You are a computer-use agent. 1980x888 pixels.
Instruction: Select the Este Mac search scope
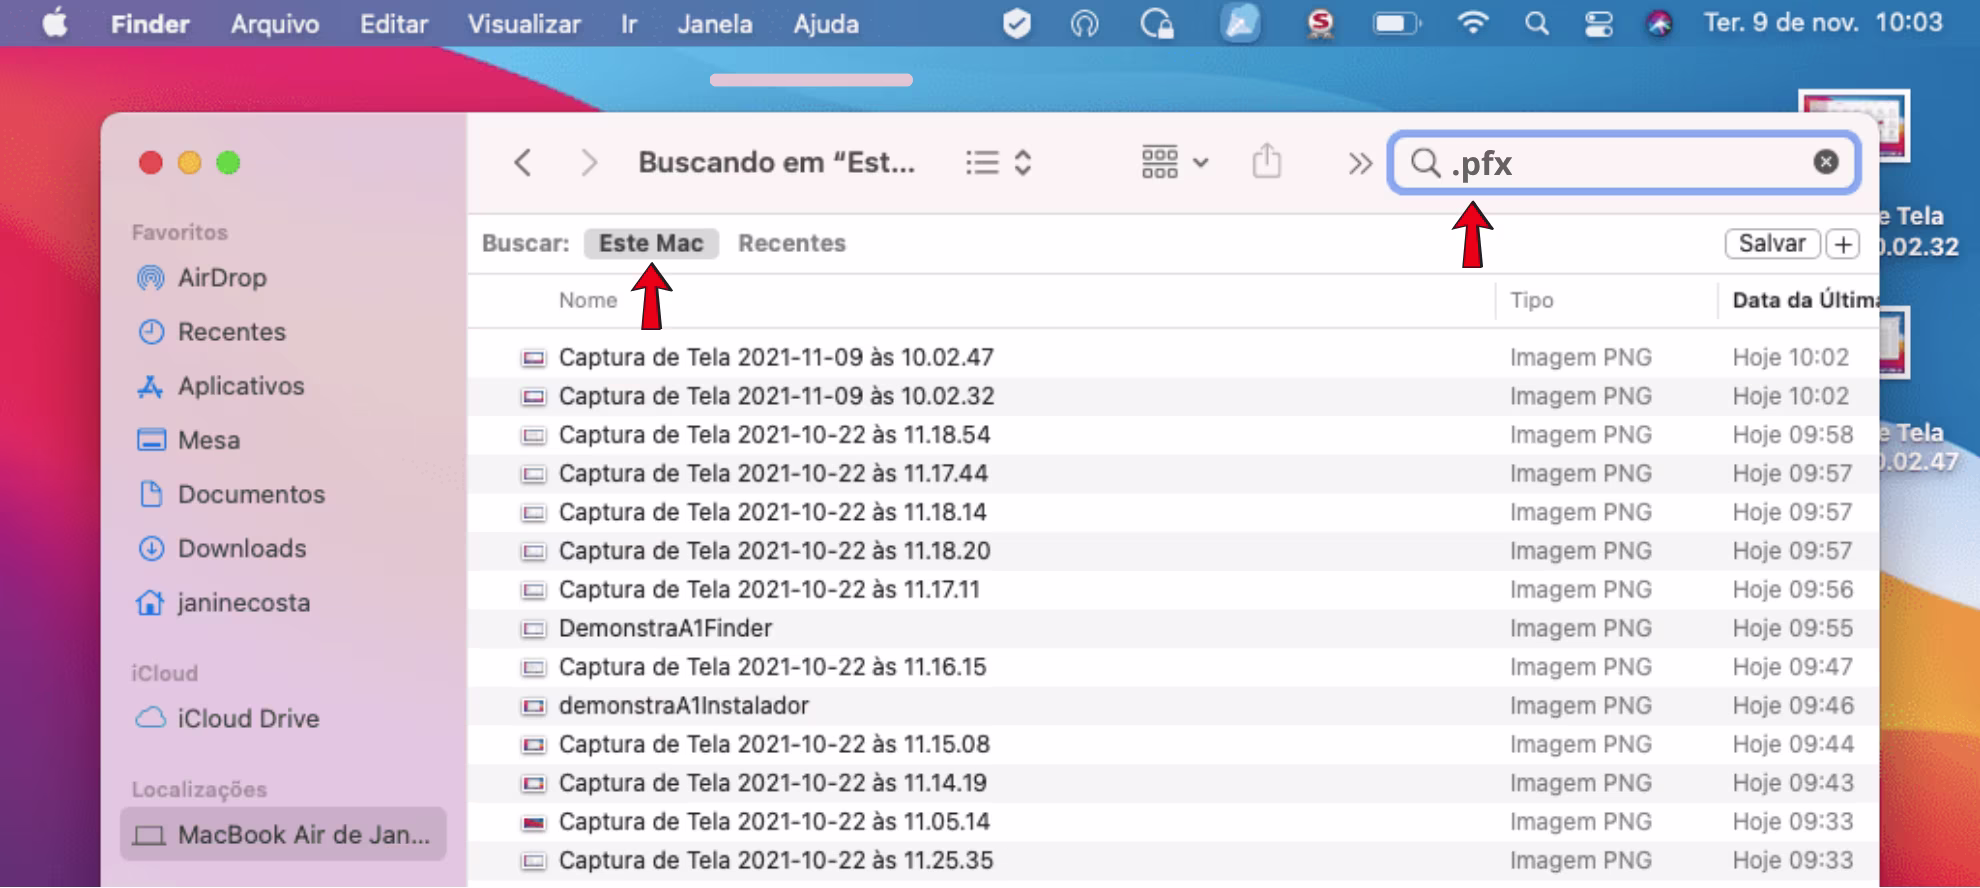tap(651, 243)
